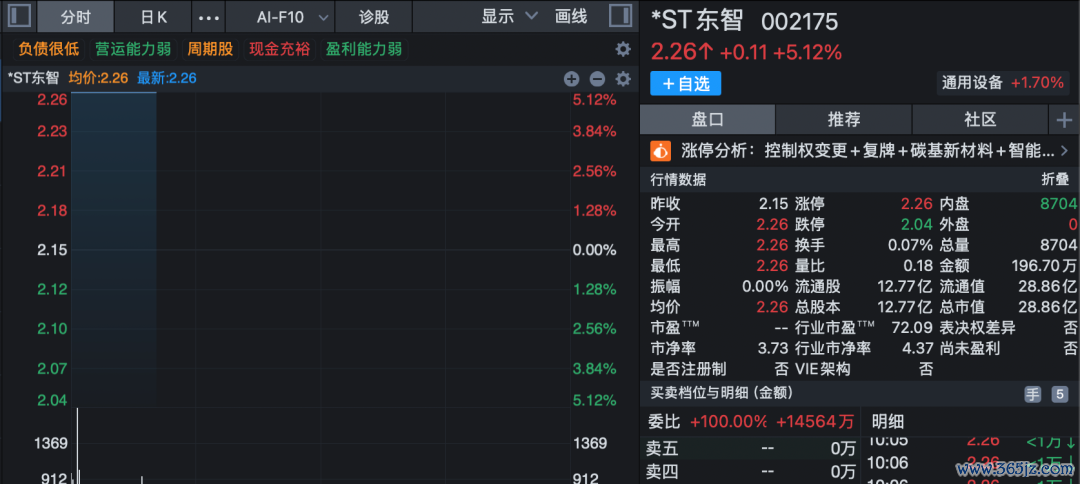Click the 2.15 previous close axis label
1080x484 pixels.
click(53, 250)
